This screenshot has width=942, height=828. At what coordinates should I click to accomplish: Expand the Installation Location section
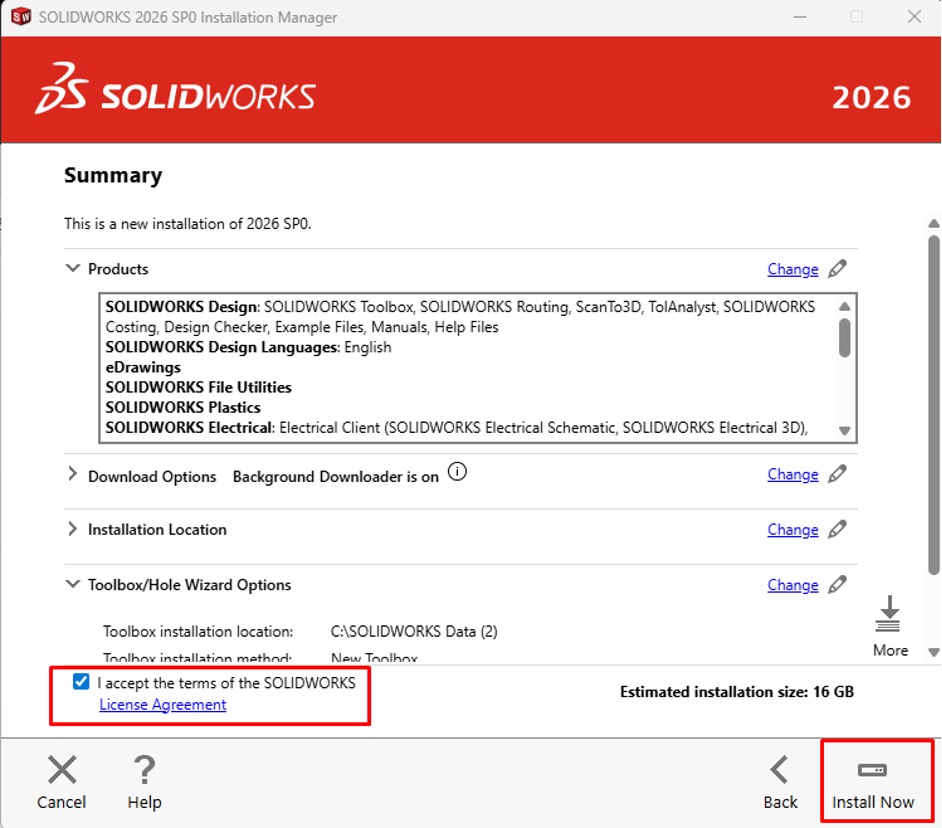point(73,529)
